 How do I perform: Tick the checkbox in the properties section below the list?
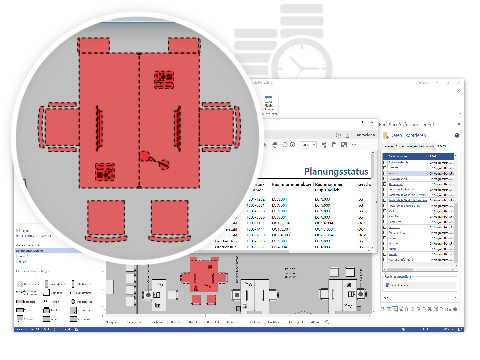(388, 285)
